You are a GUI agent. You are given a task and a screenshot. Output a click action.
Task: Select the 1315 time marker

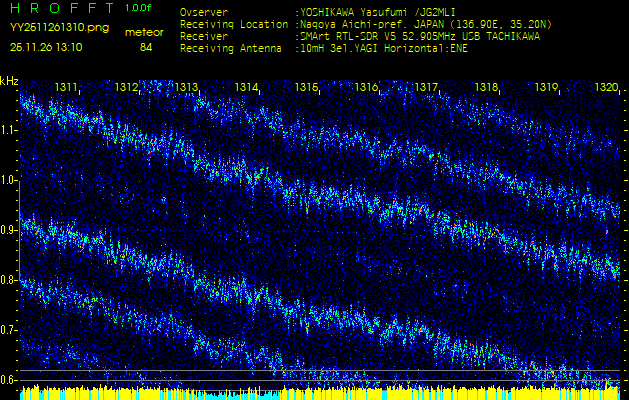point(306,88)
